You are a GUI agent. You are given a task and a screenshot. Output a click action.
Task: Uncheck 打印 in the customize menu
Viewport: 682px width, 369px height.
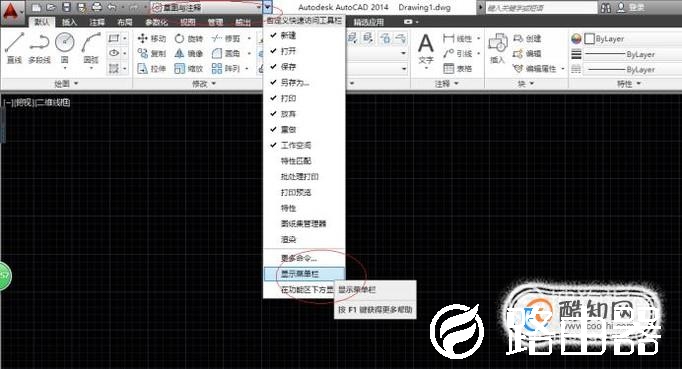click(x=304, y=98)
